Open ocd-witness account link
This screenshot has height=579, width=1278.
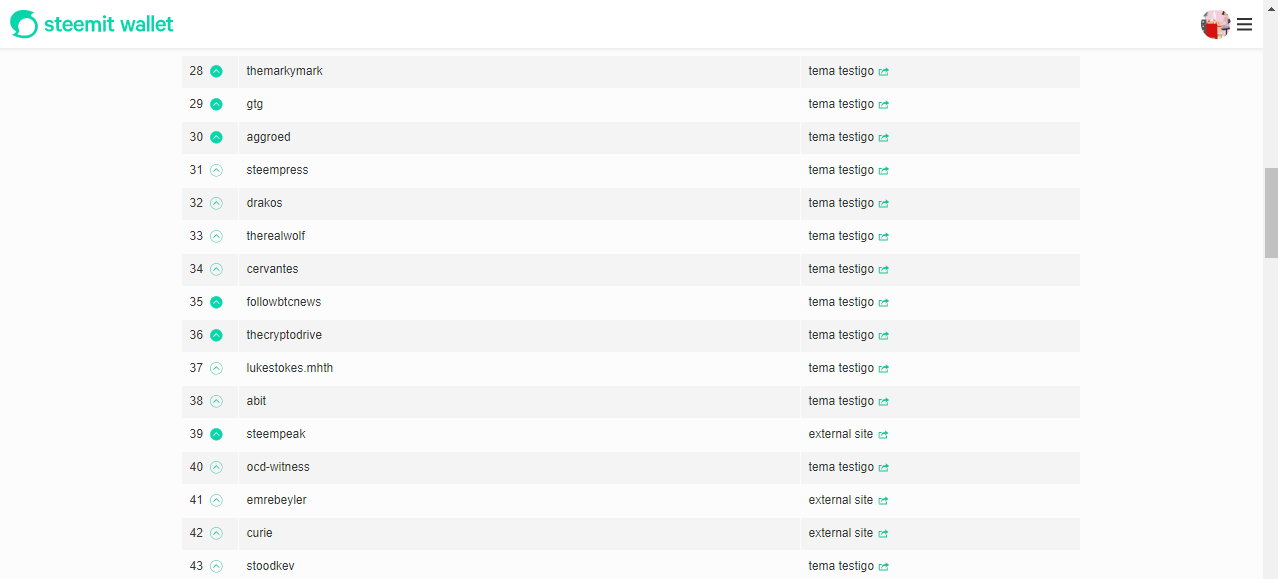point(278,467)
